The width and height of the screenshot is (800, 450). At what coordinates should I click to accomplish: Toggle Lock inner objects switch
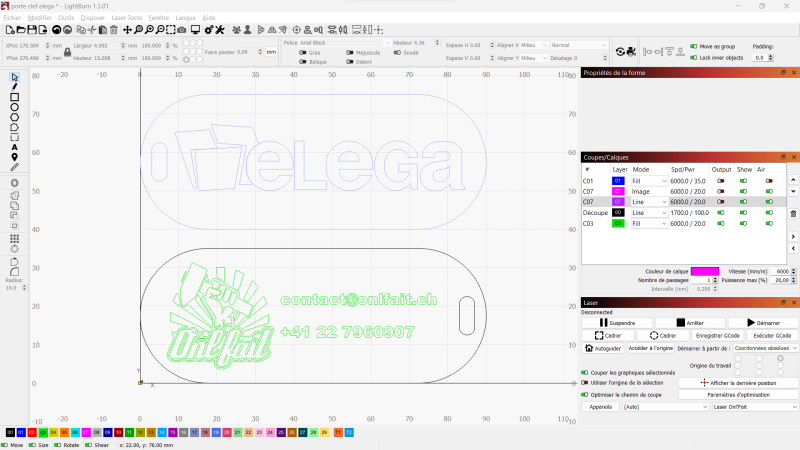(693, 58)
